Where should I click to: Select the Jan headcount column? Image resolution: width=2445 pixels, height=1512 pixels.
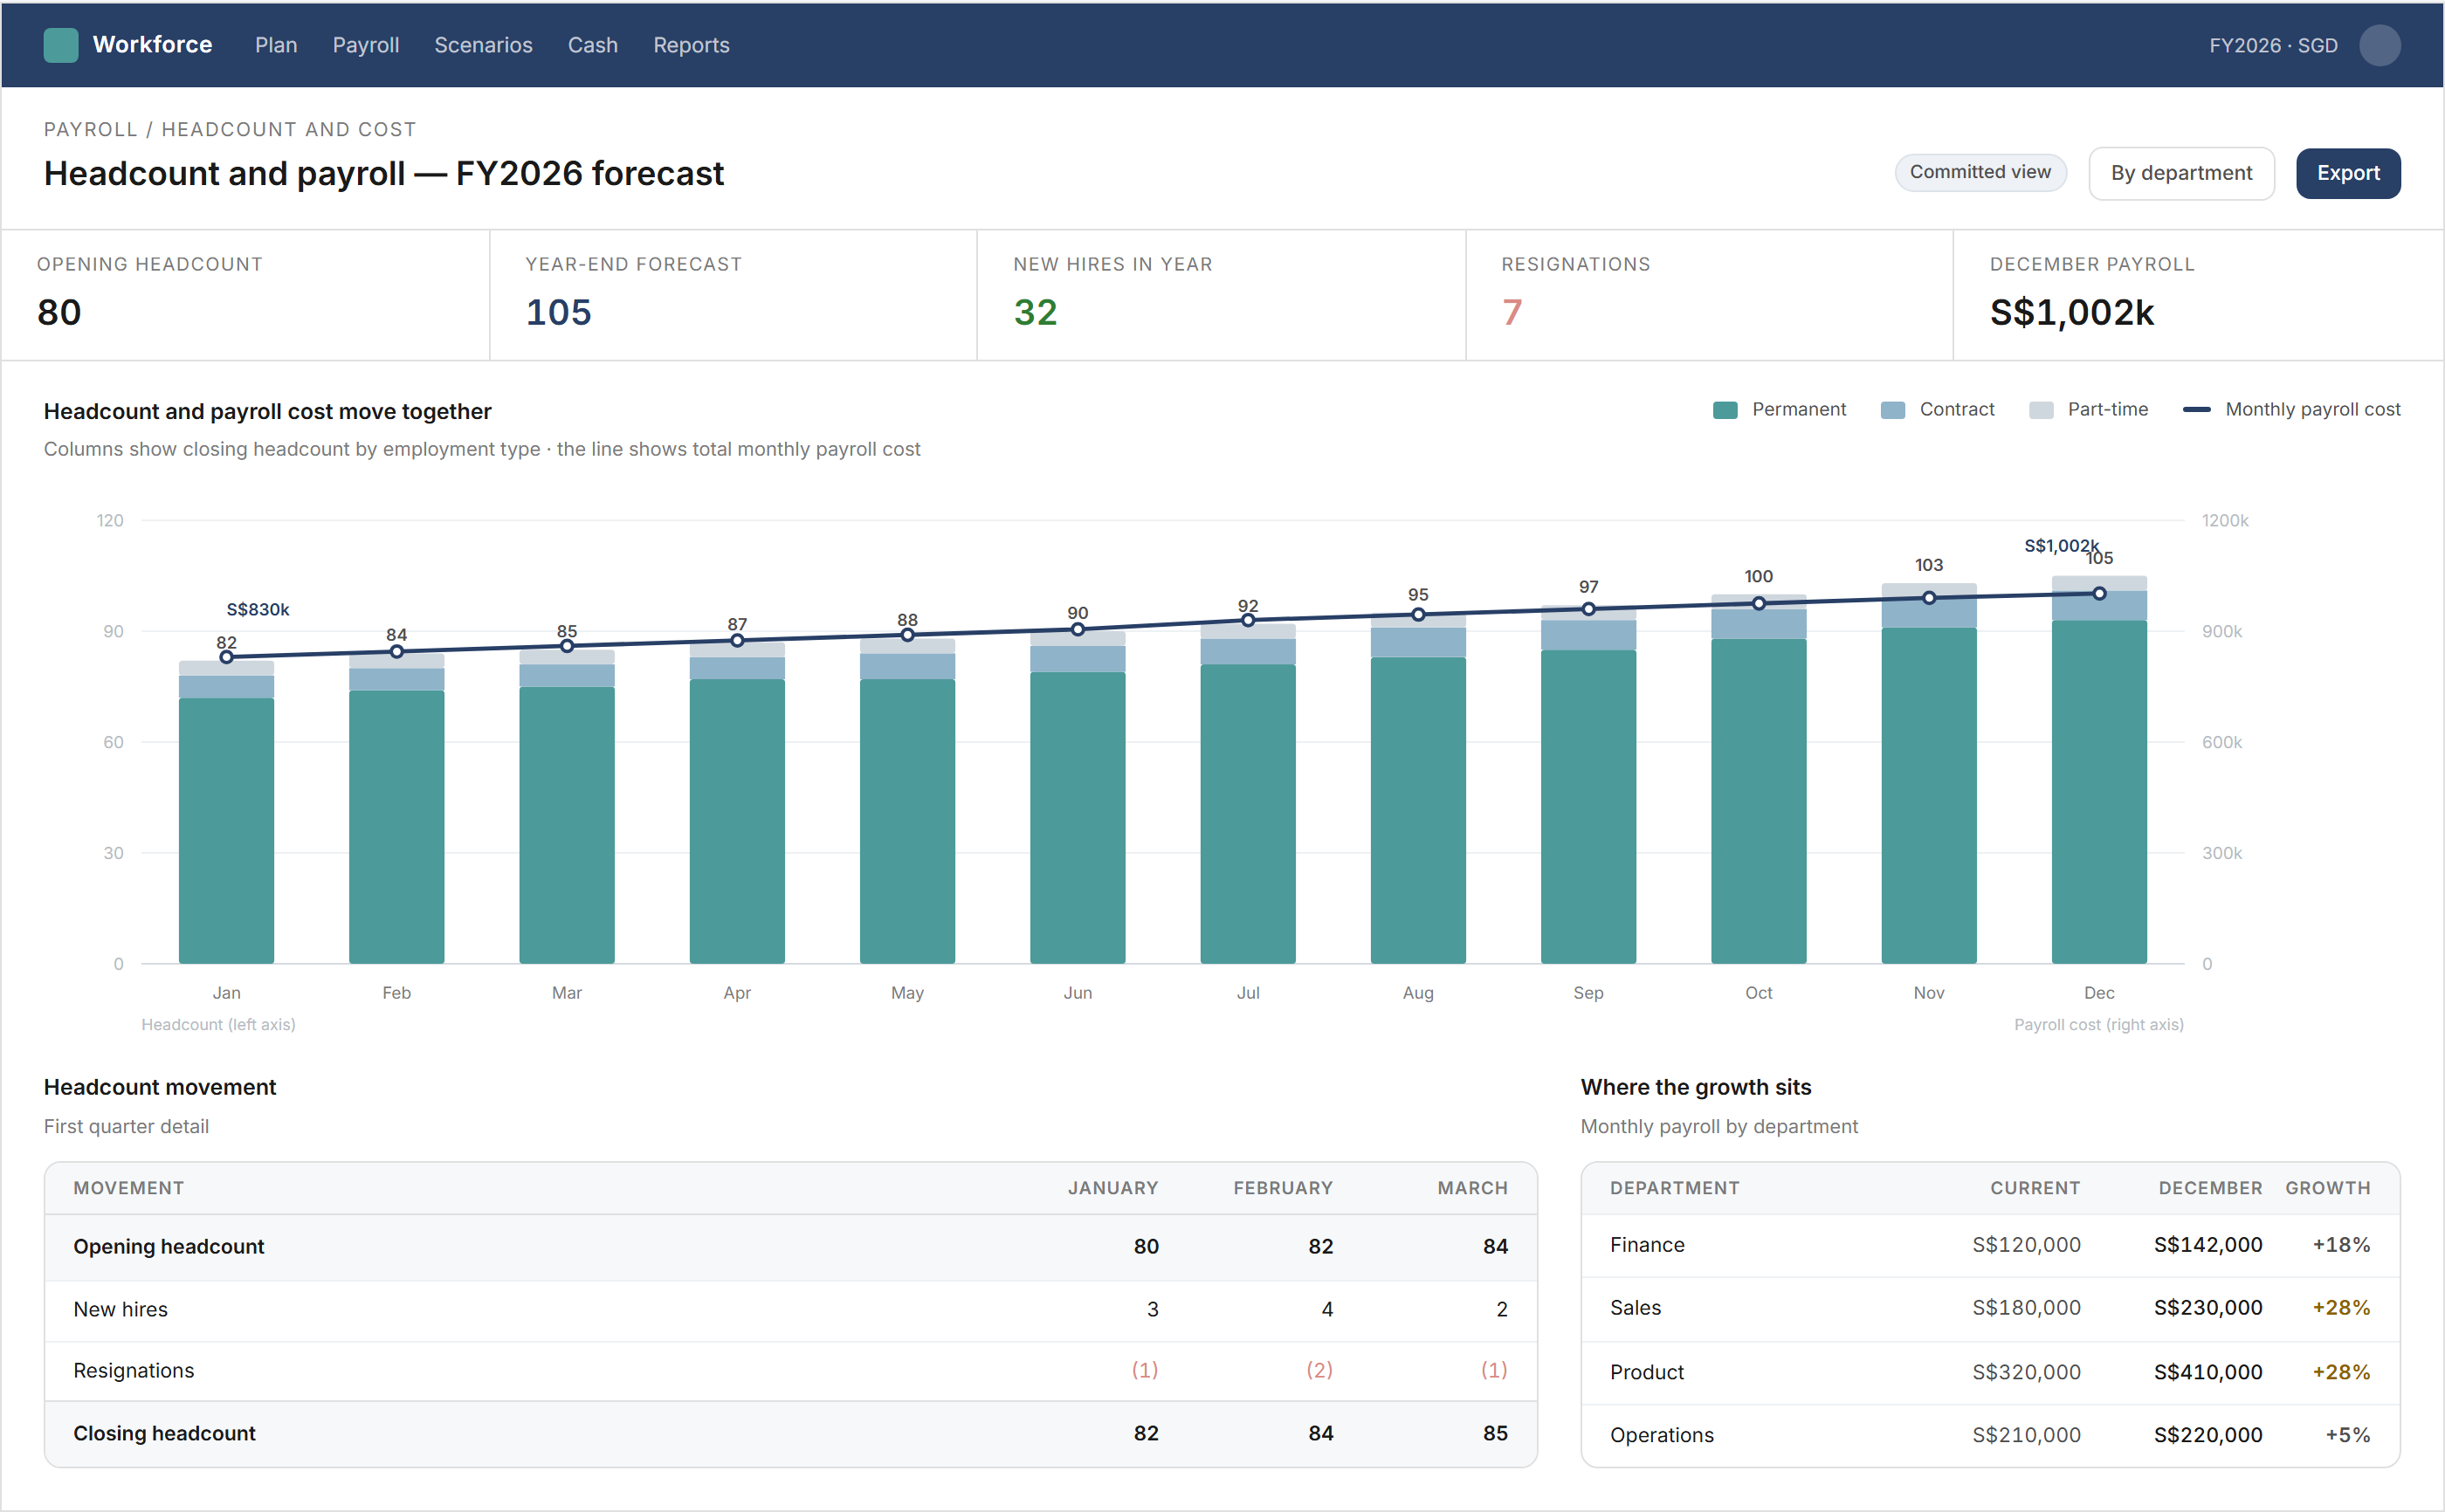pyautogui.click(x=227, y=812)
